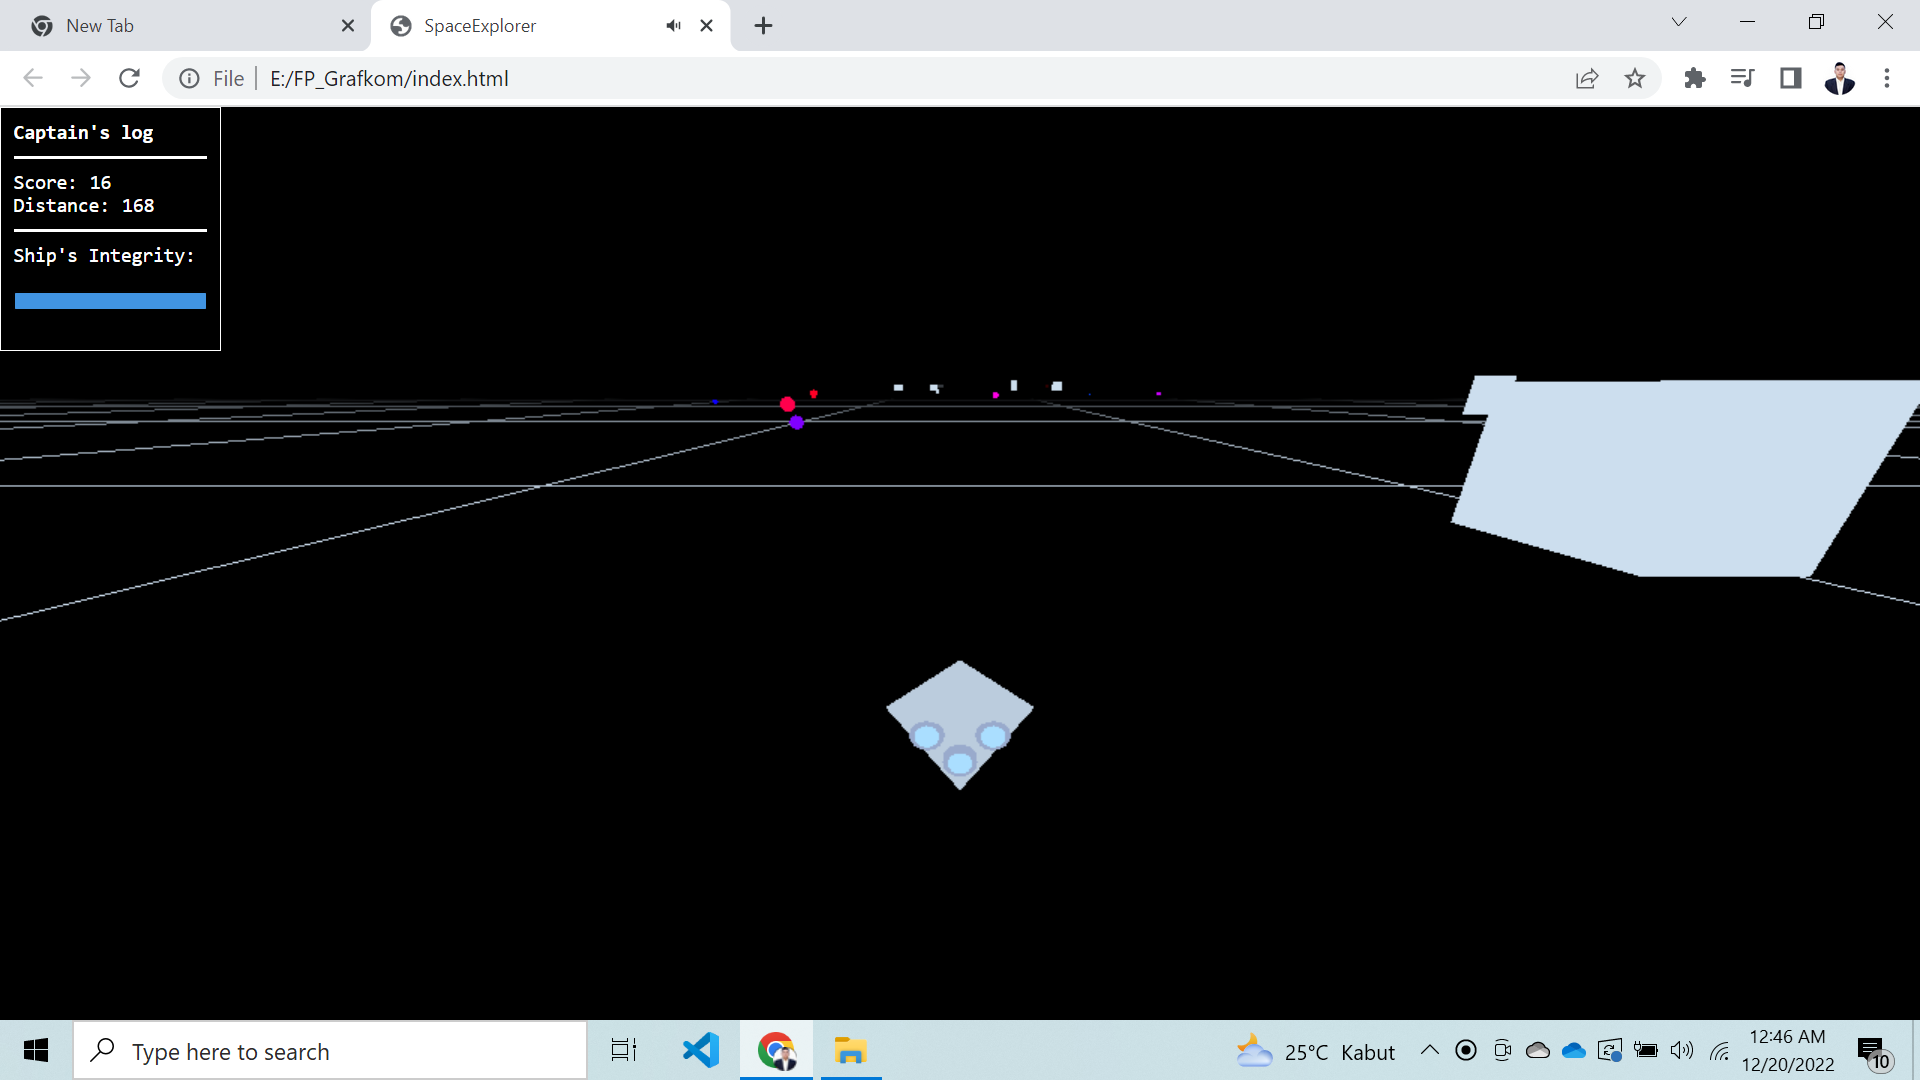
Task: Open the media playback controls icon
Action: click(1742, 78)
